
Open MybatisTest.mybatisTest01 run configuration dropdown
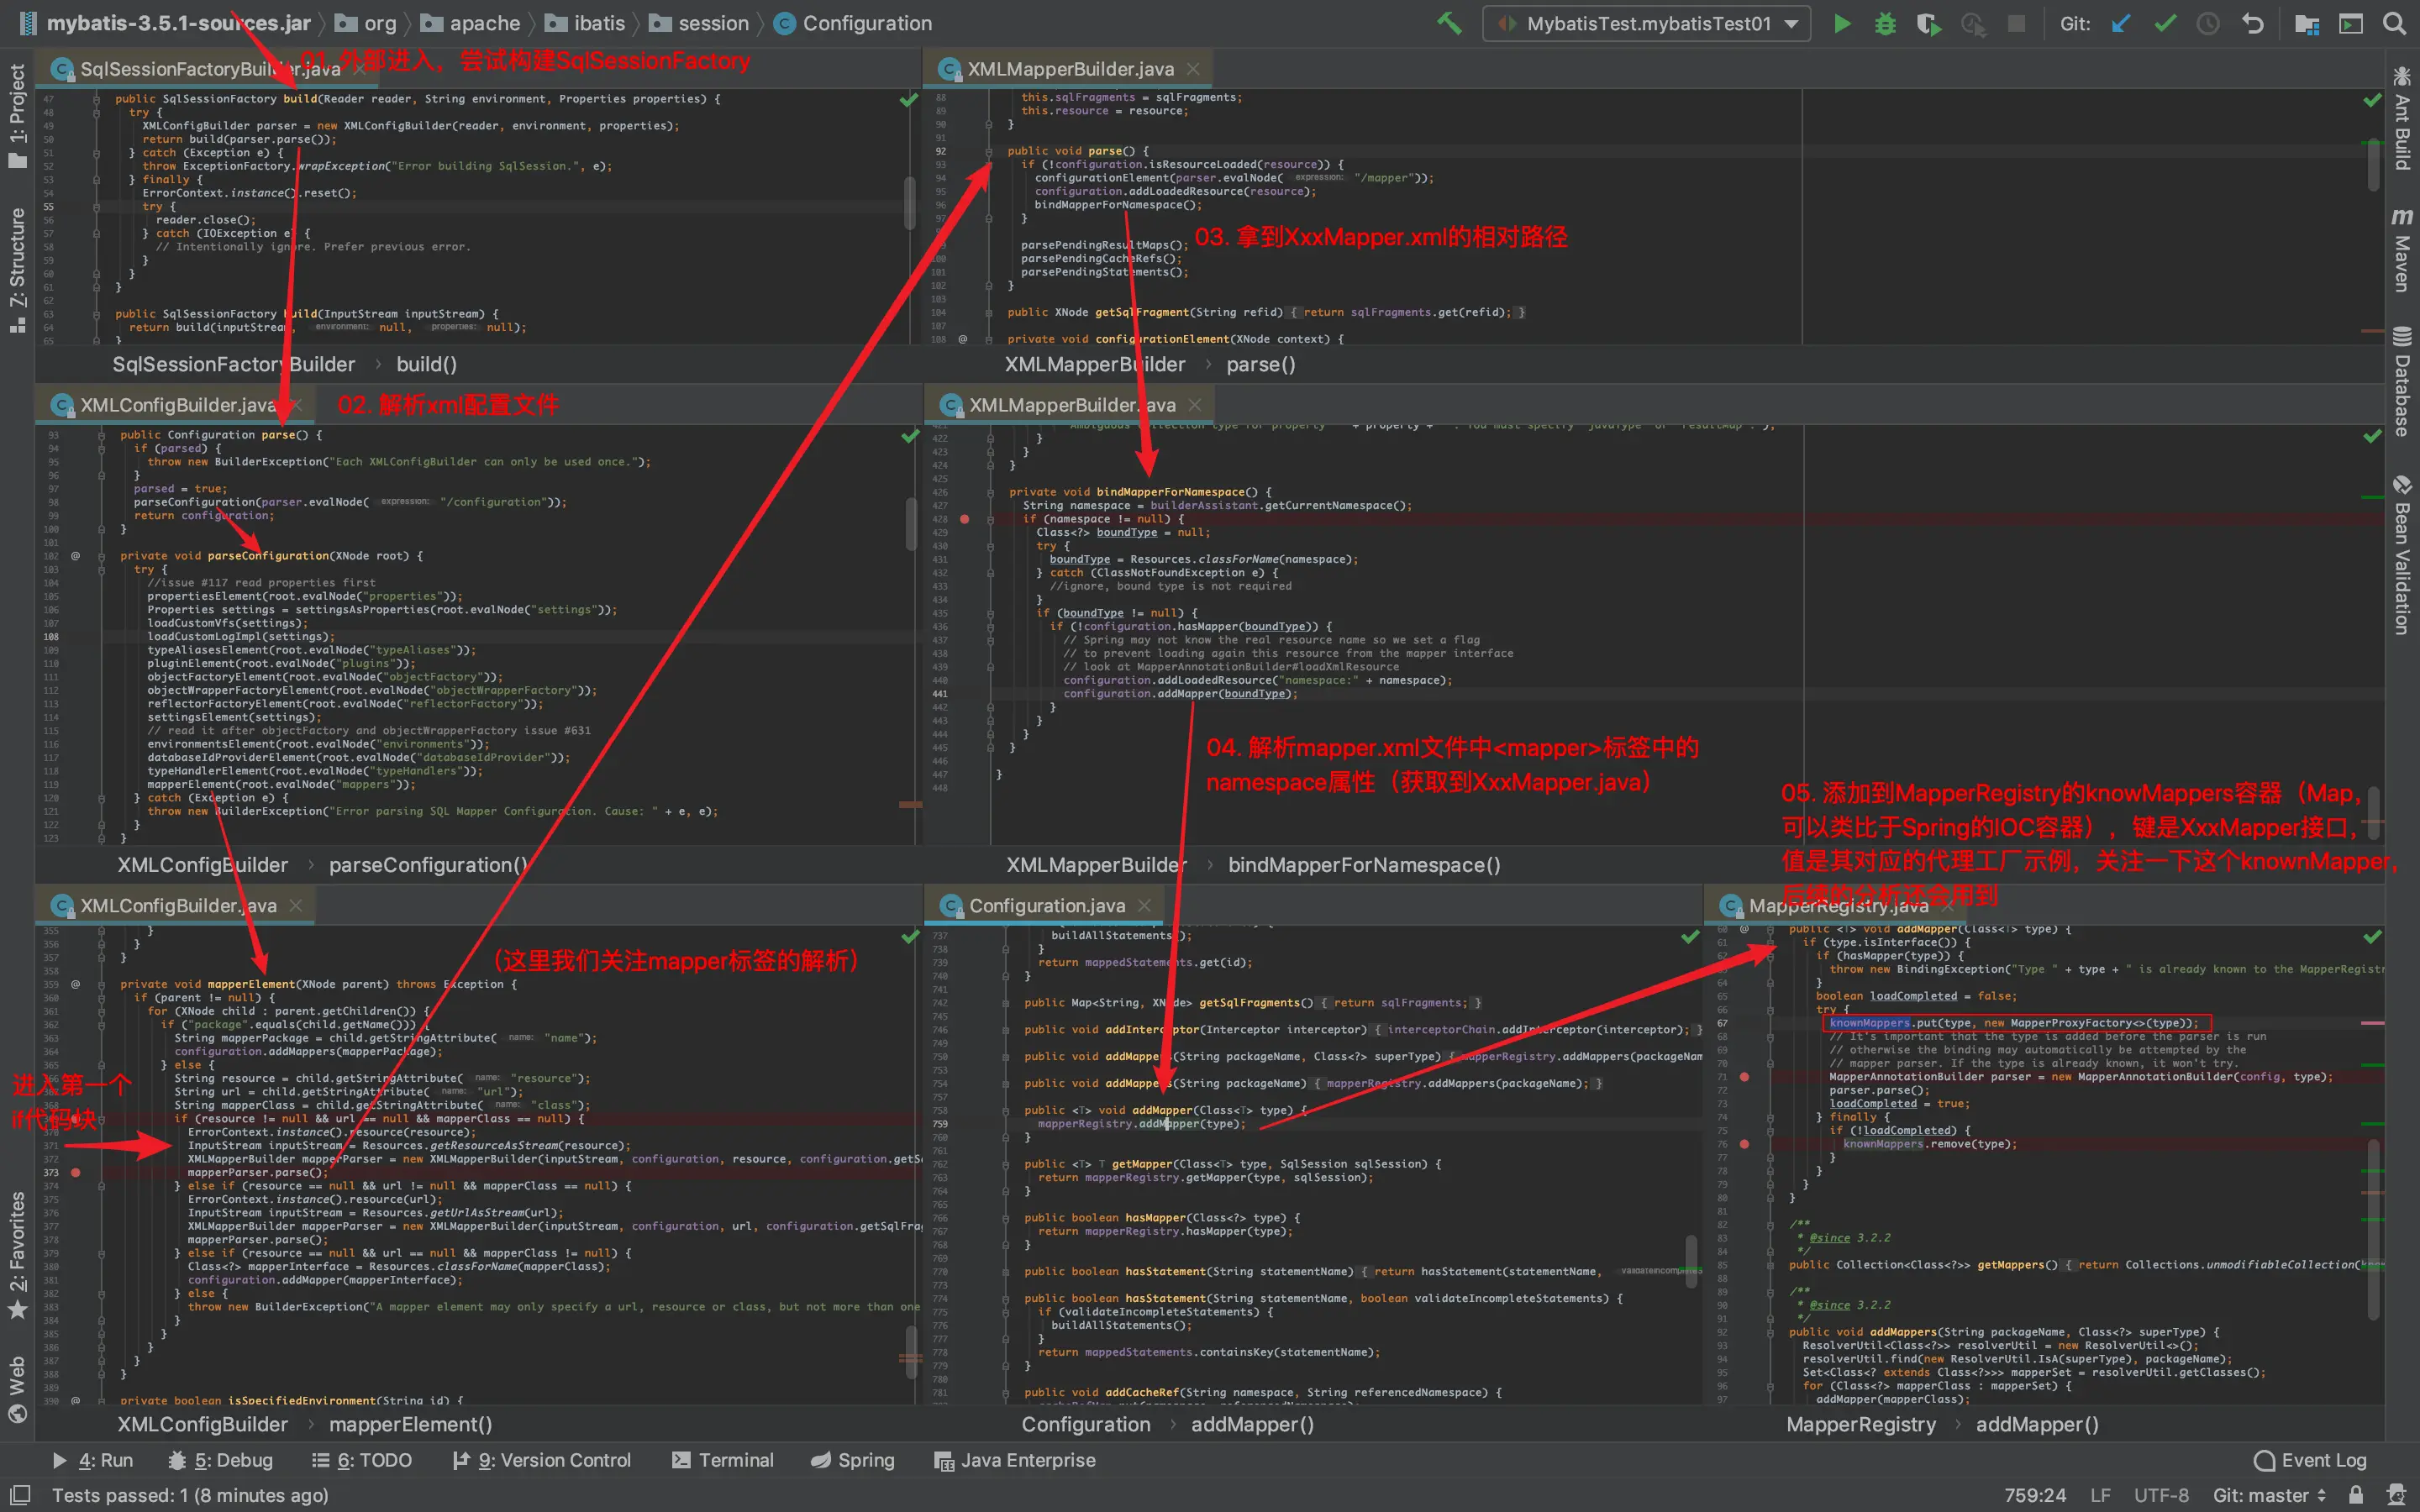1647,23
